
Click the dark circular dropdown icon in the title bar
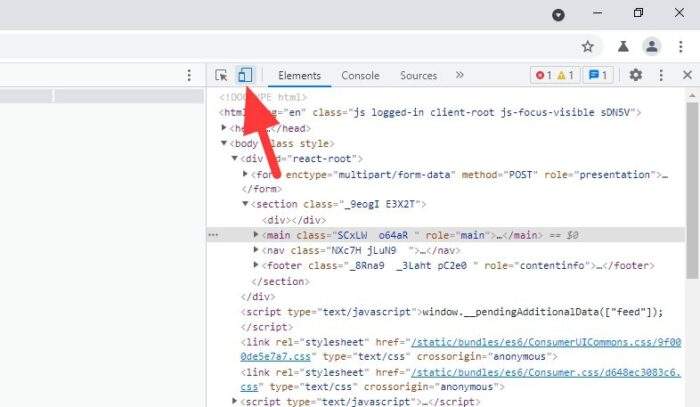[x=558, y=15]
